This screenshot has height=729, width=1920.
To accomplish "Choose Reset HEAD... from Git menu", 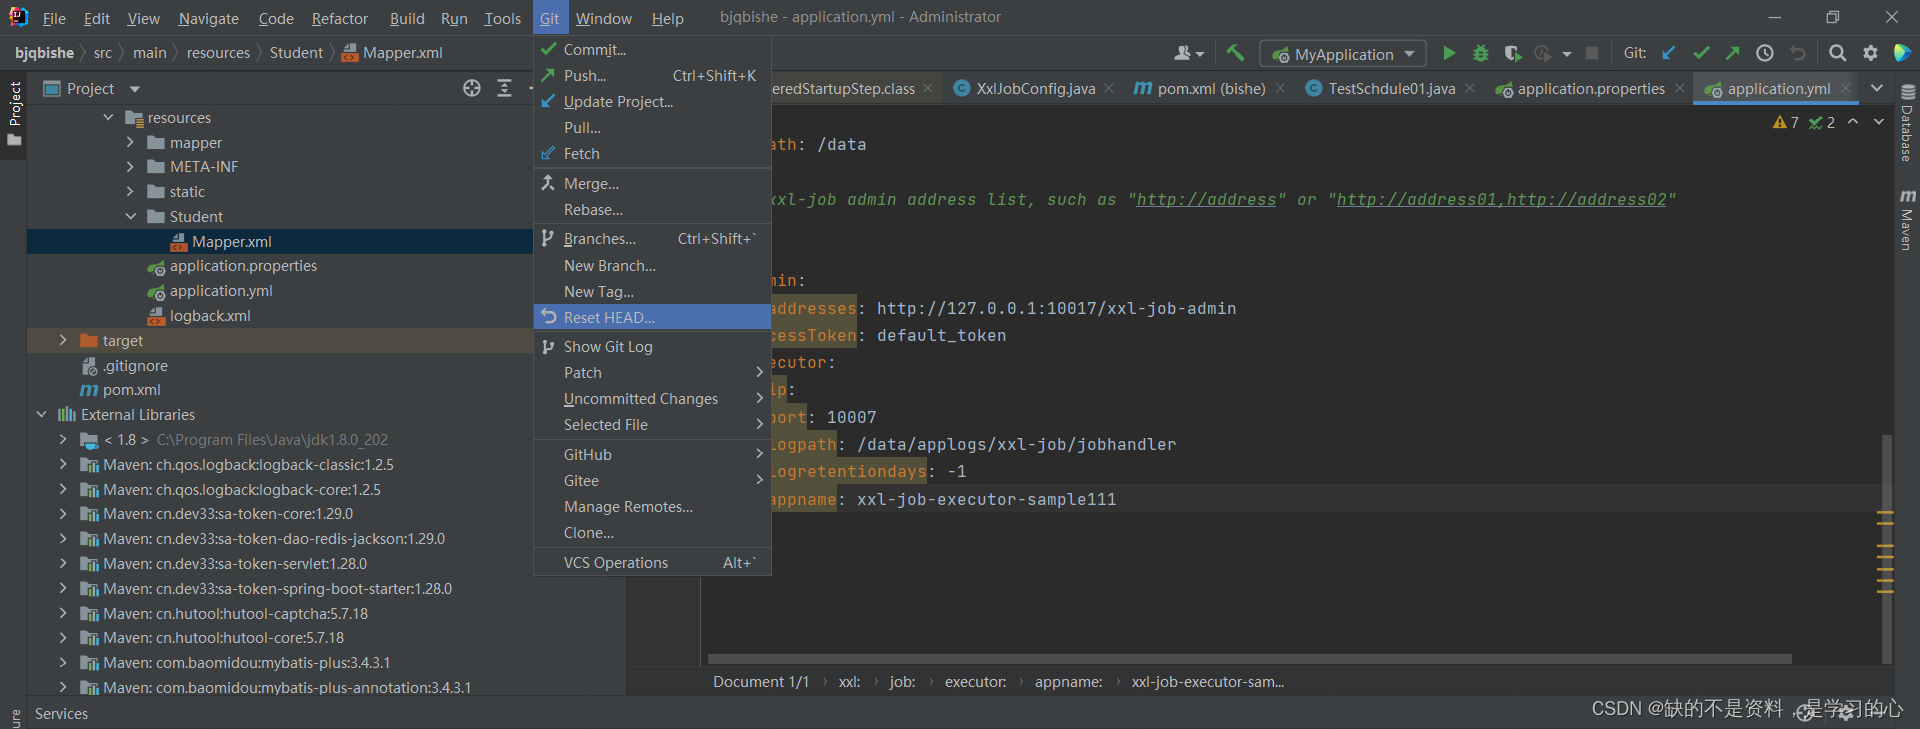I will [x=652, y=317].
